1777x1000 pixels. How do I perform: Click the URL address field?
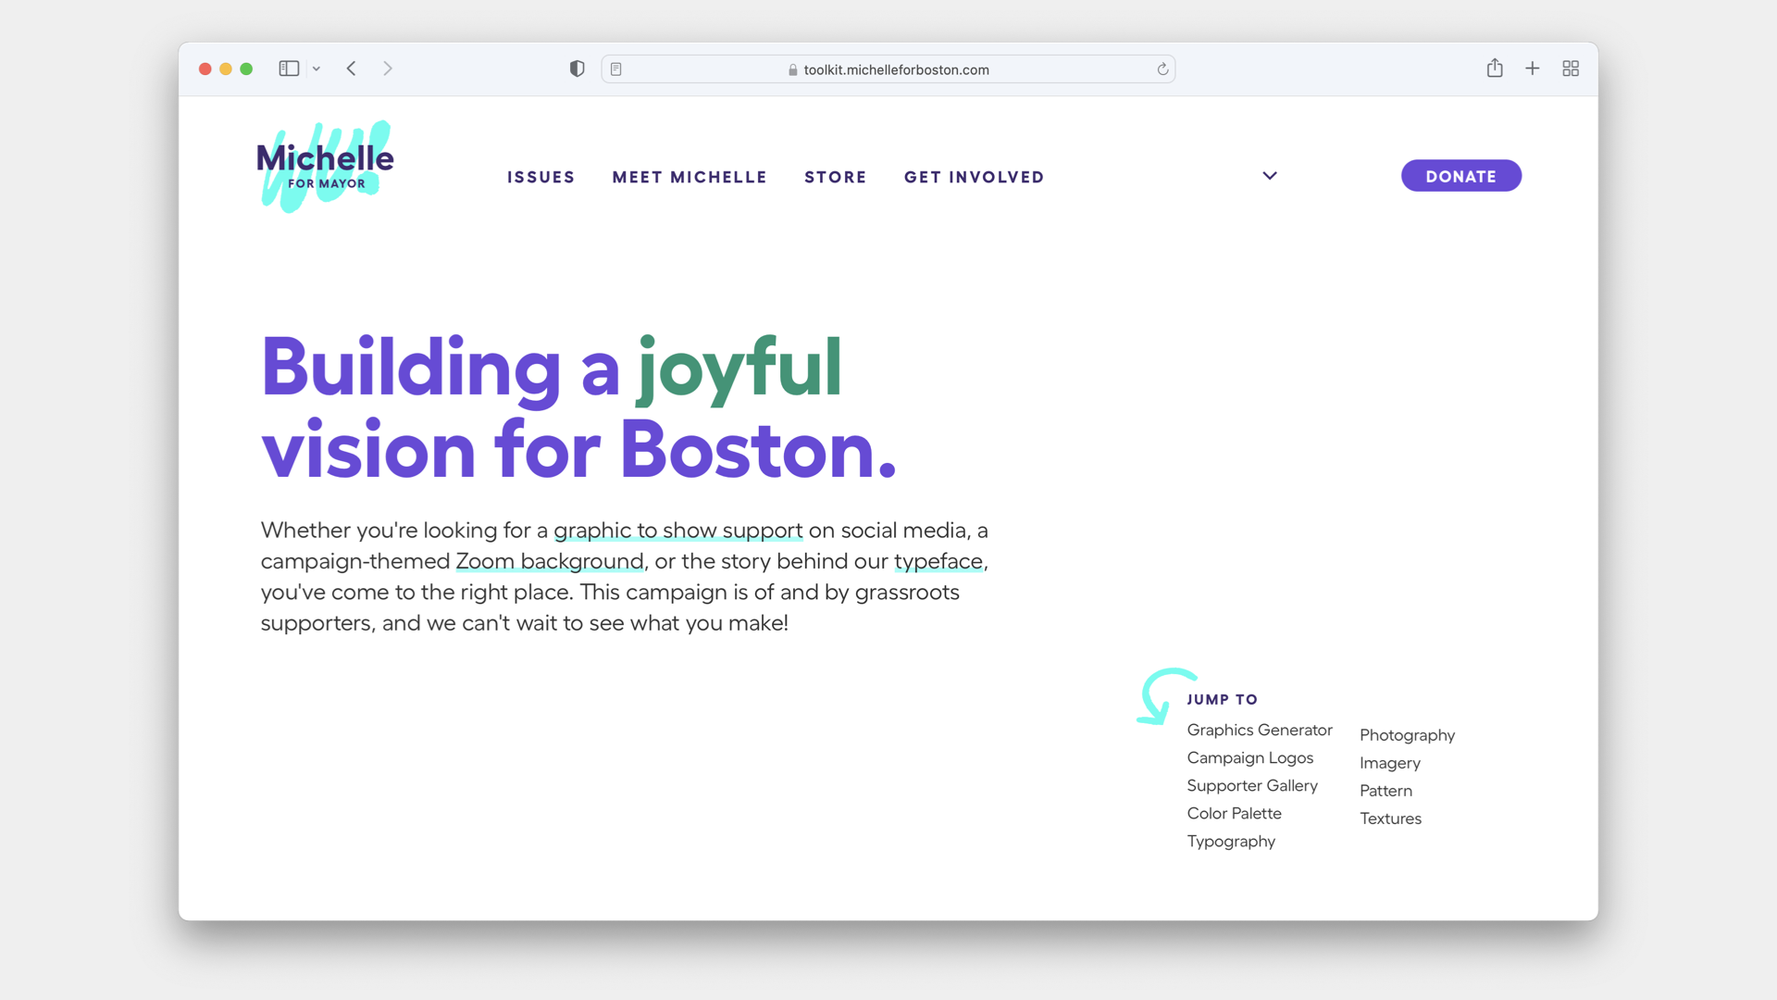[895, 69]
